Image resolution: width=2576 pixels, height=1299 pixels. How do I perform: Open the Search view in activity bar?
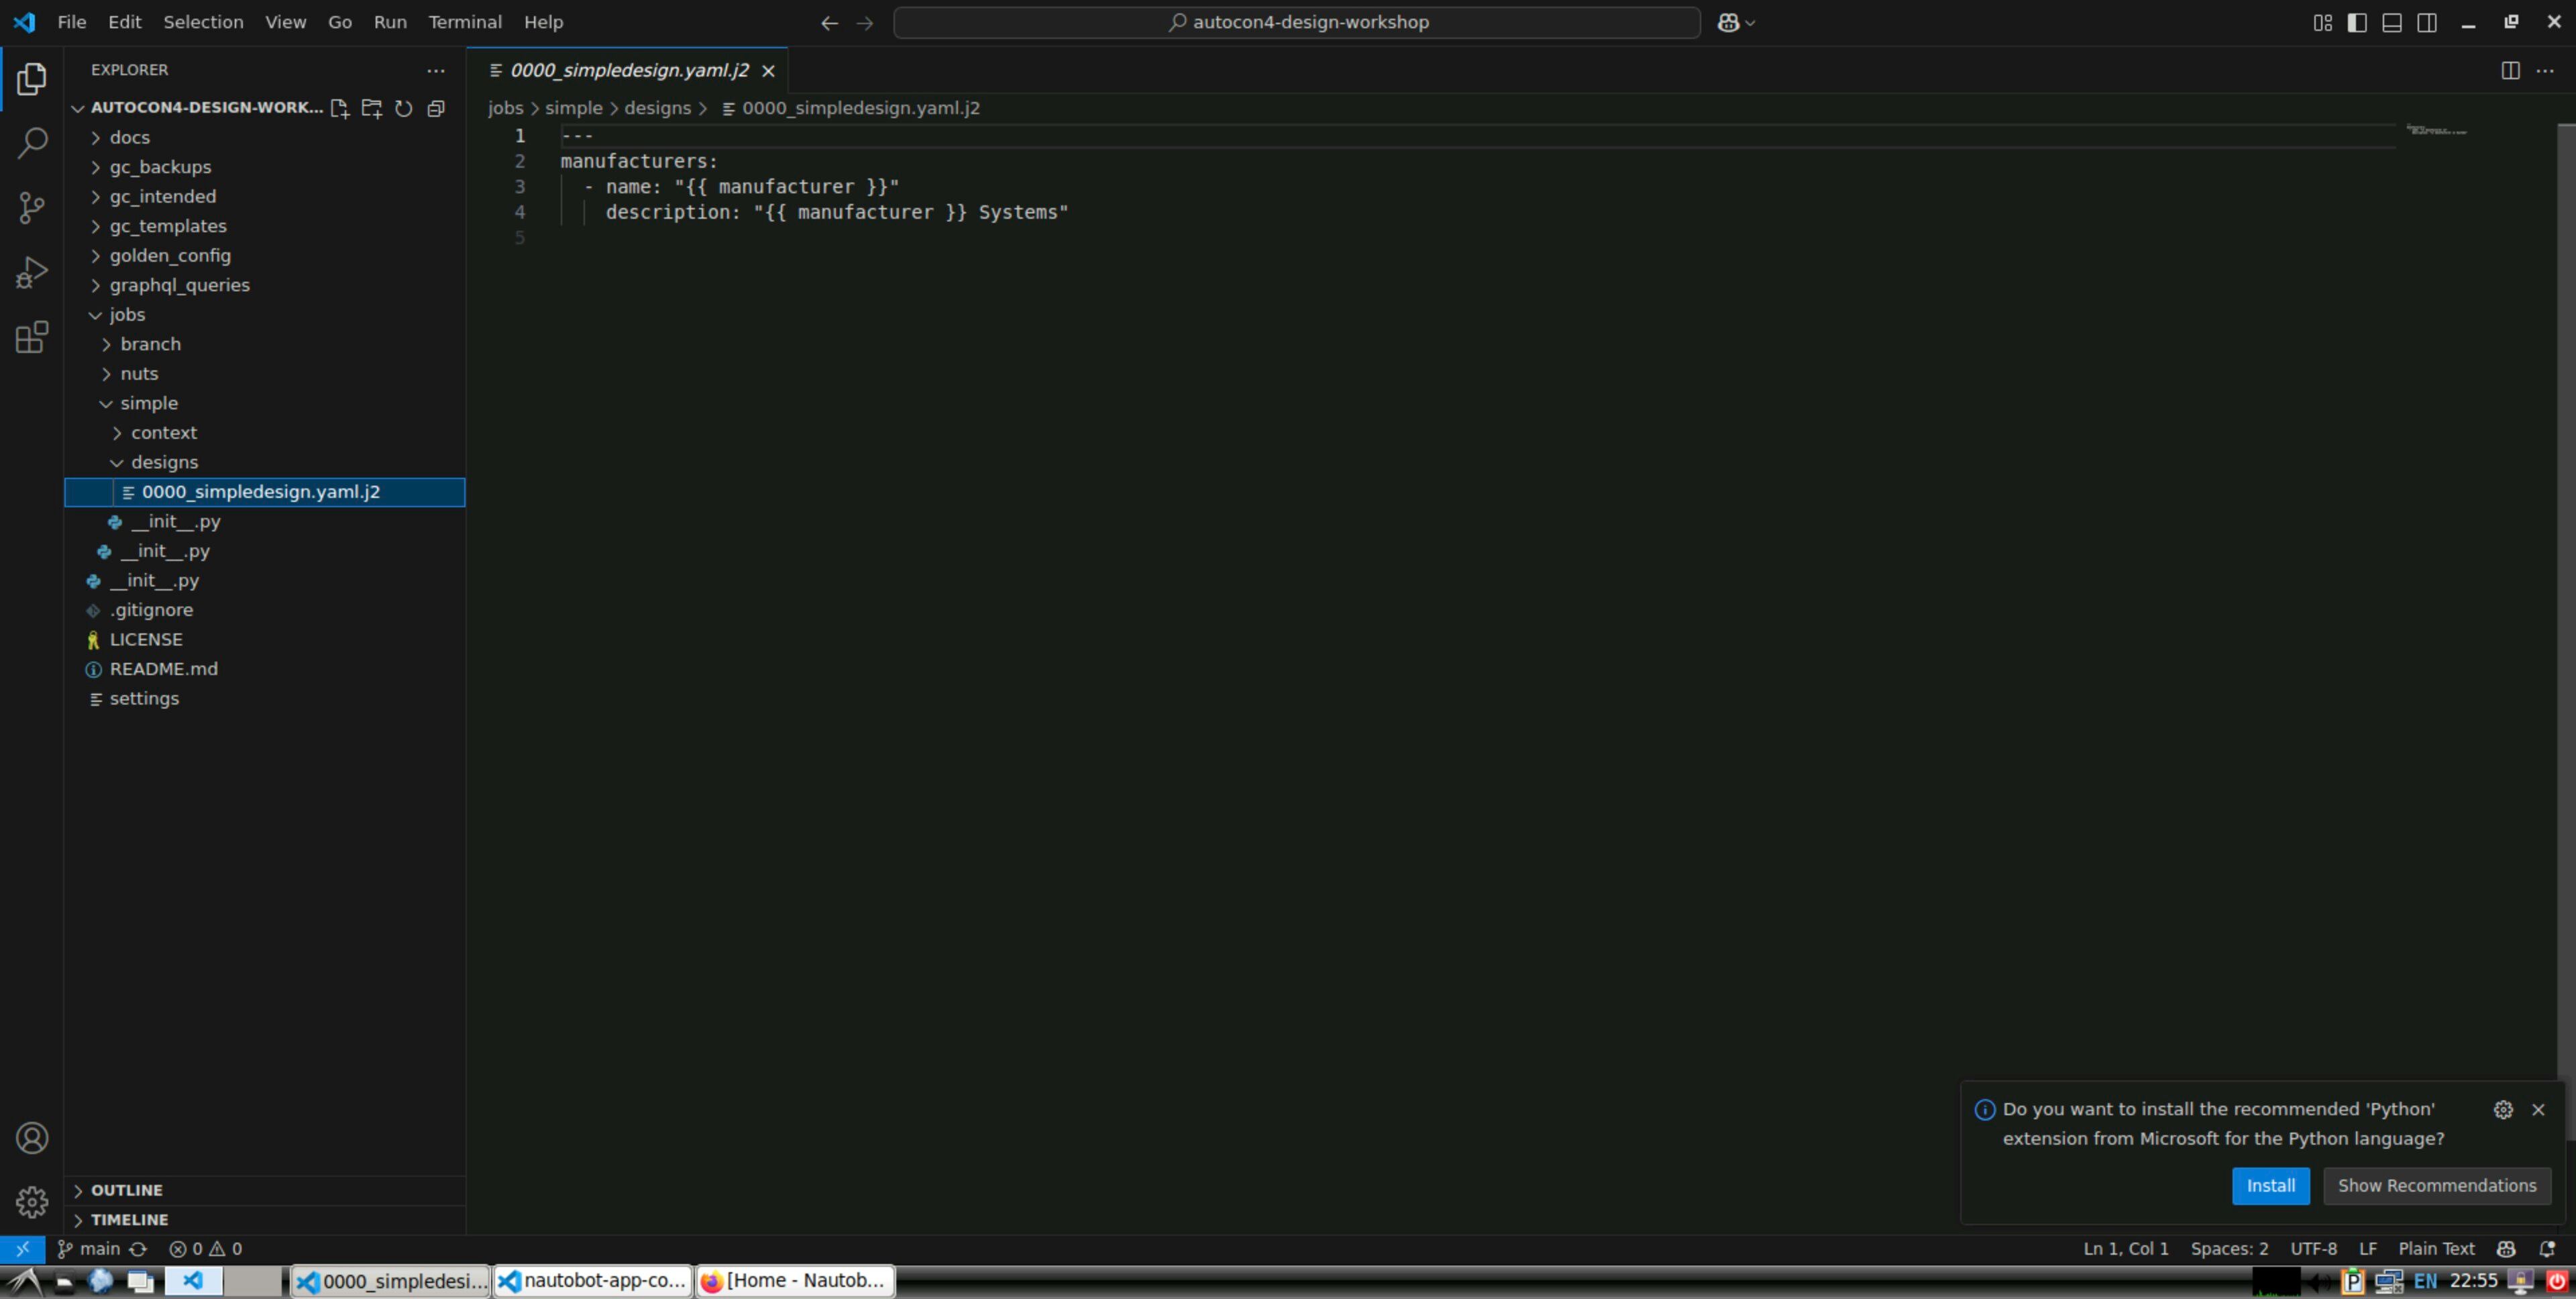32,142
